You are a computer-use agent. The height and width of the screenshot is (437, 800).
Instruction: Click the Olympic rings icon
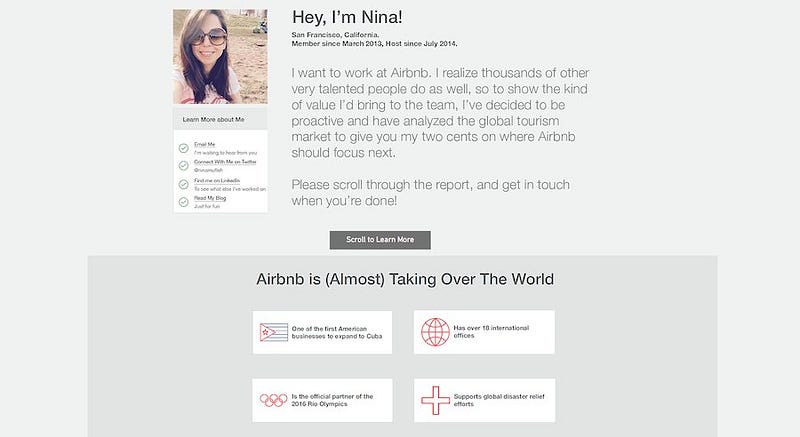[x=273, y=400]
